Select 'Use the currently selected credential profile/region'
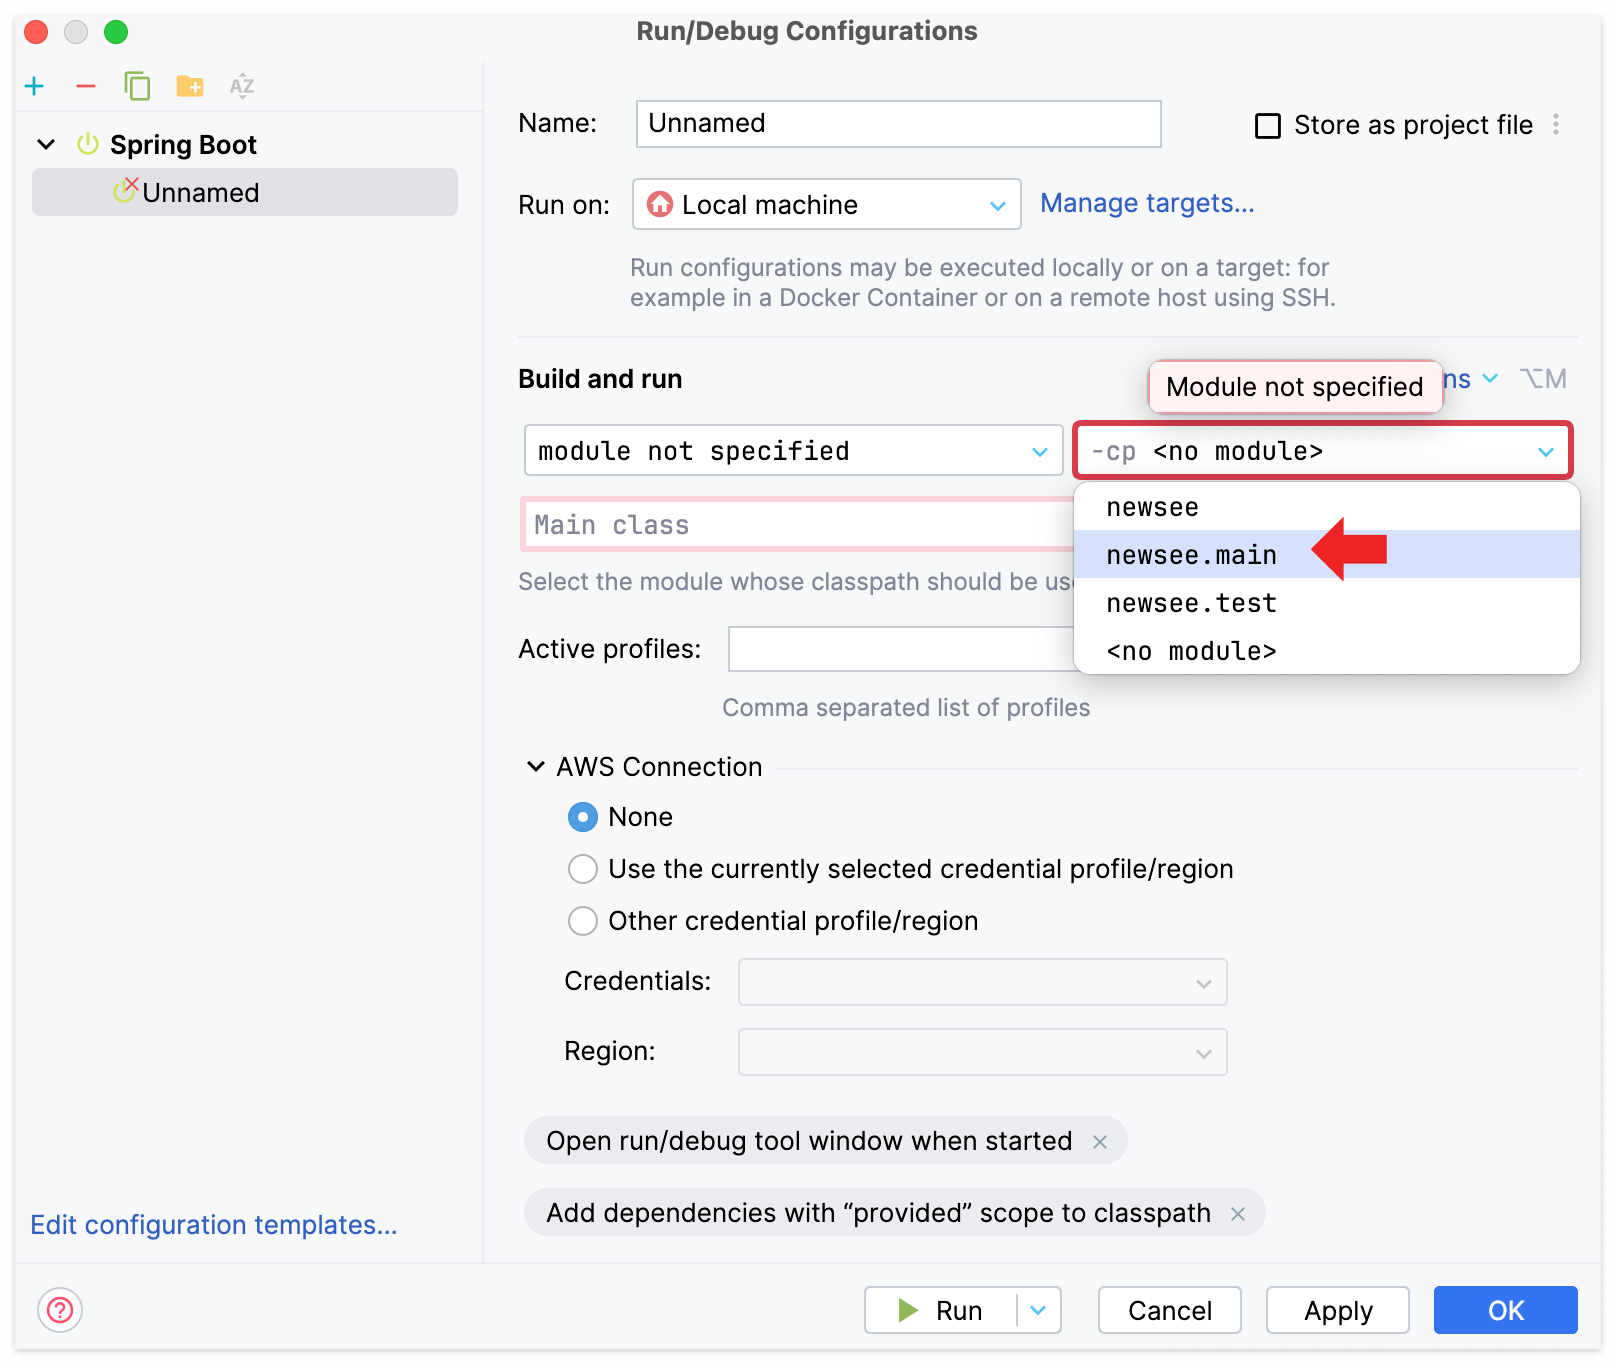 tap(583, 869)
